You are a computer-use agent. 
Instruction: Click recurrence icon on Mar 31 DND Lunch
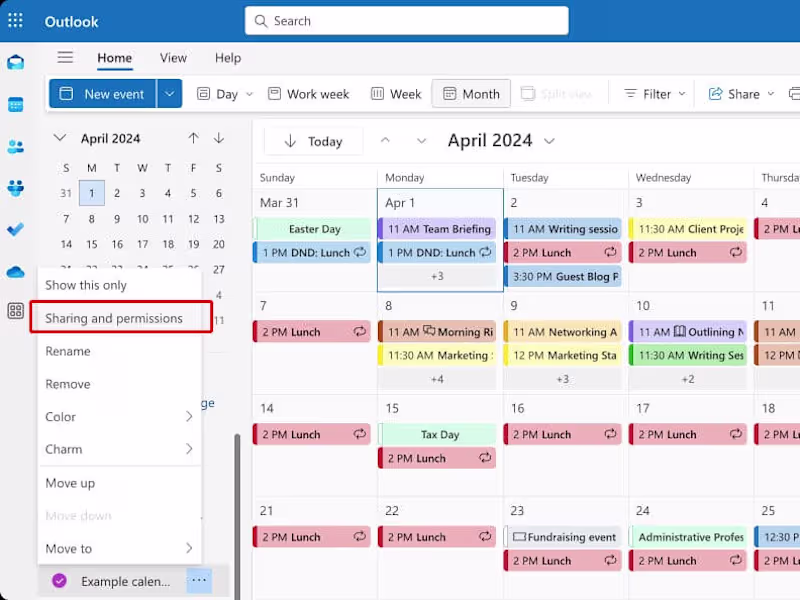pyautogui.click(x=360, y=252)
